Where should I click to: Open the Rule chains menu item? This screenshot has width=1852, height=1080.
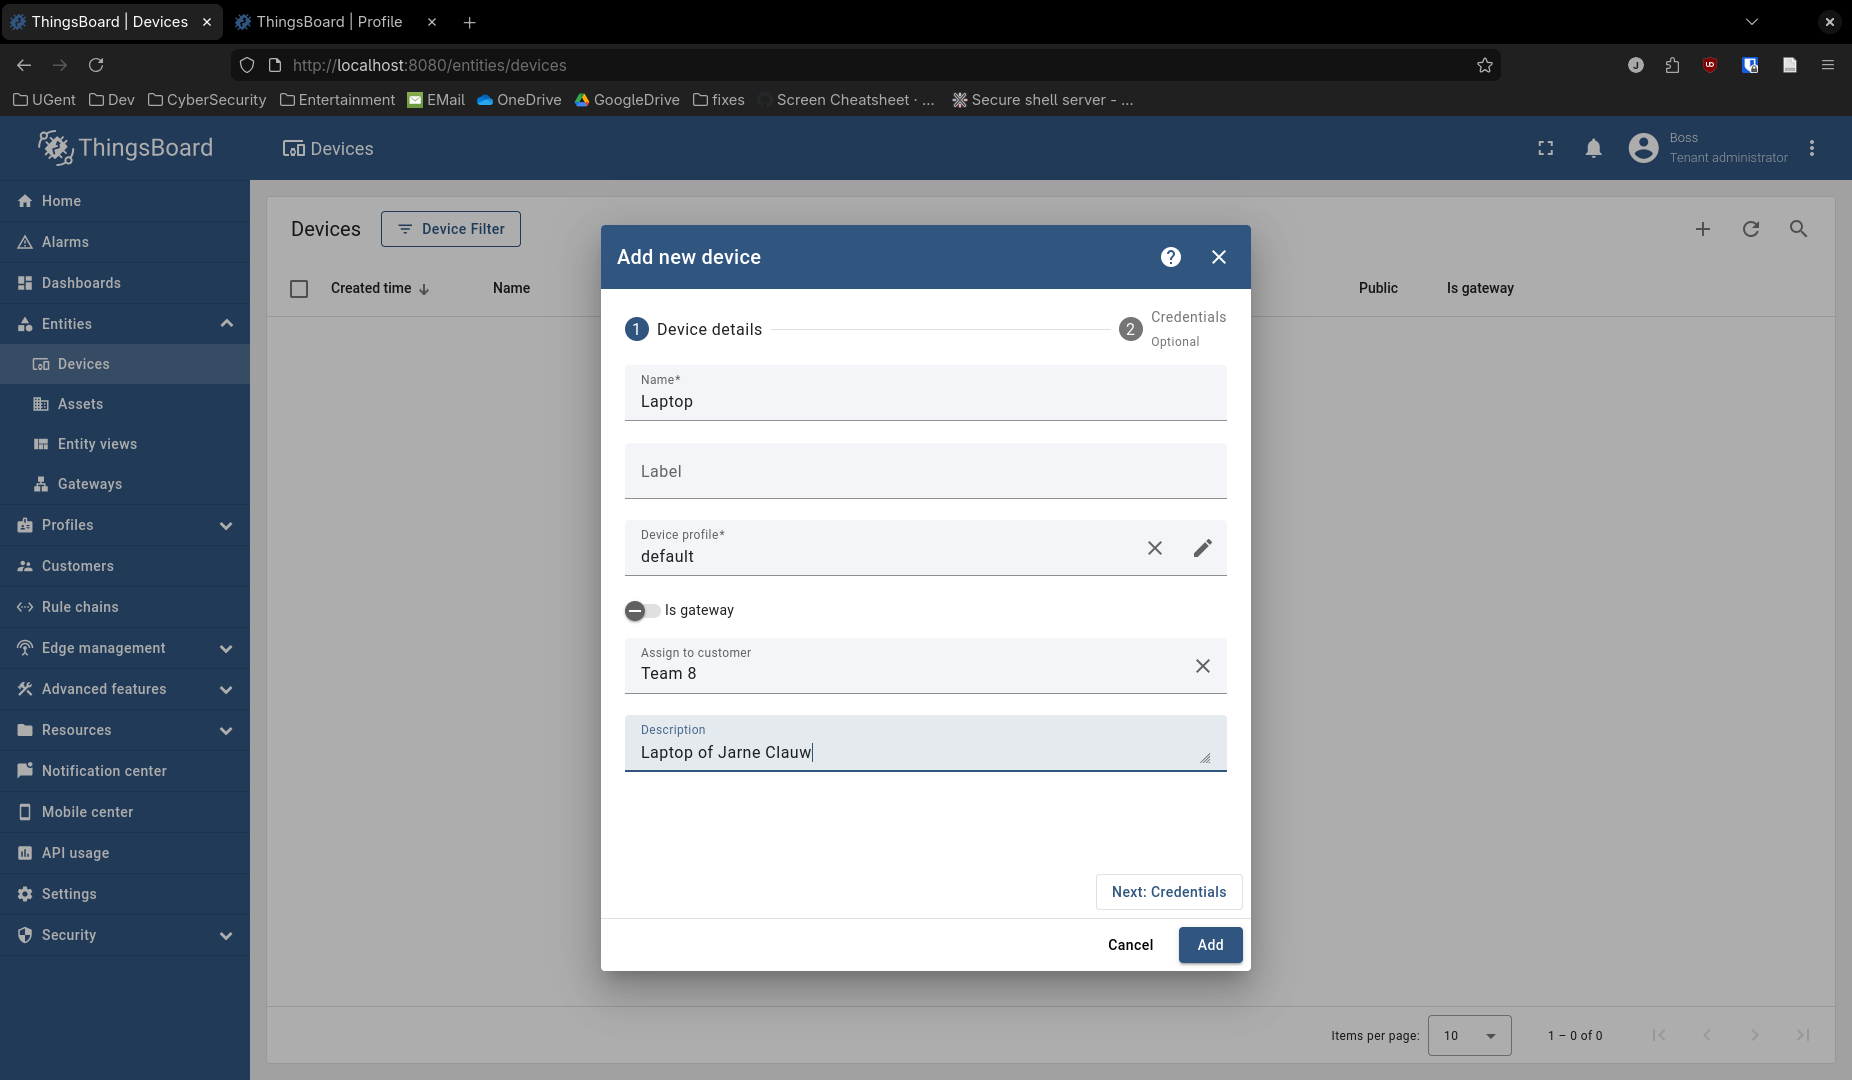point(80,607)
